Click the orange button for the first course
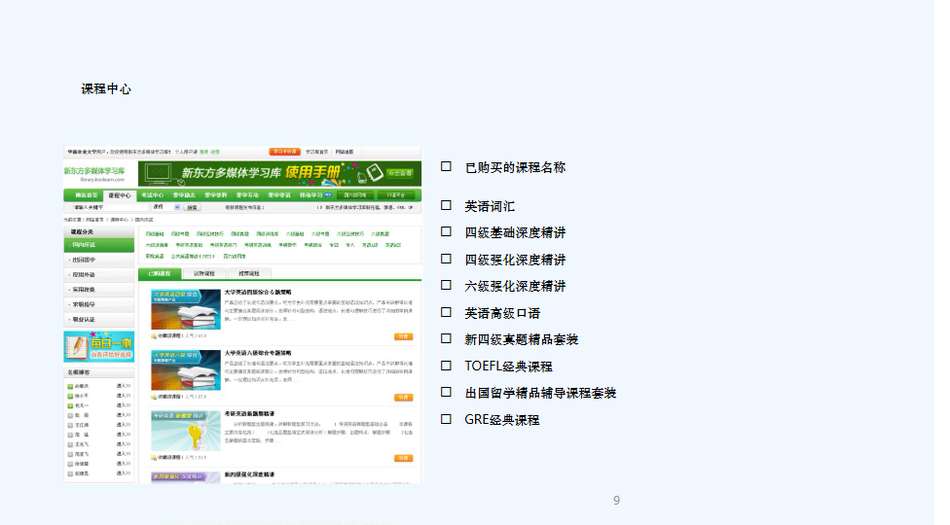Screen dimensions: 950x525 403,337
